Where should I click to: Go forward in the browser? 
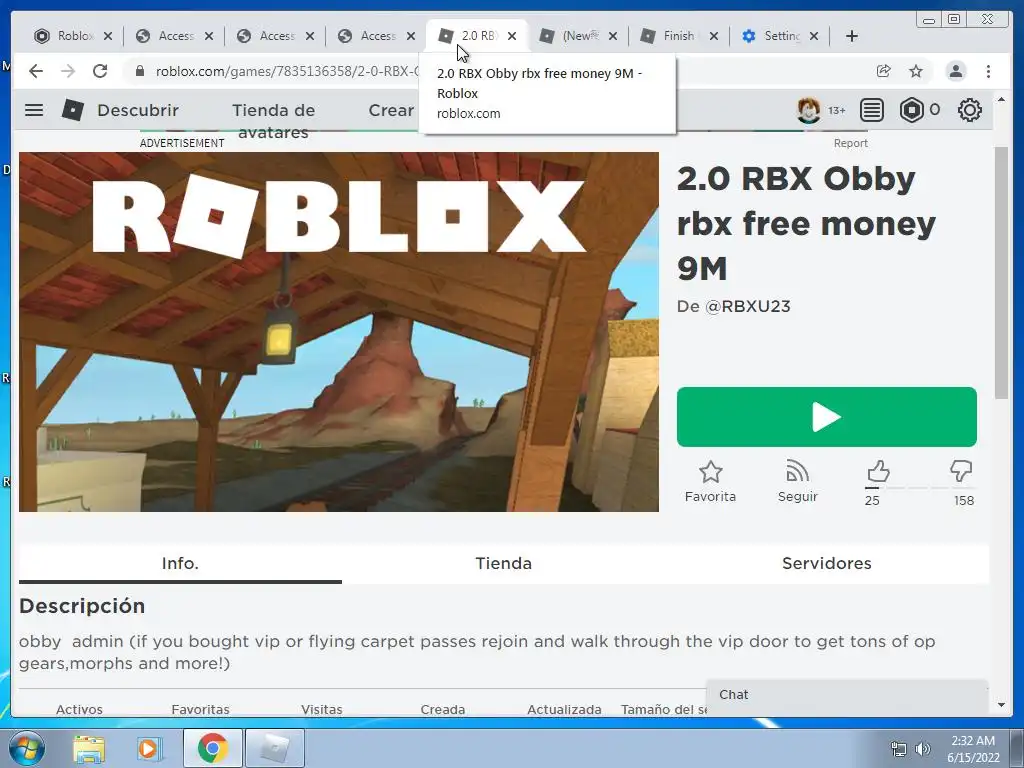coord(68,71)
